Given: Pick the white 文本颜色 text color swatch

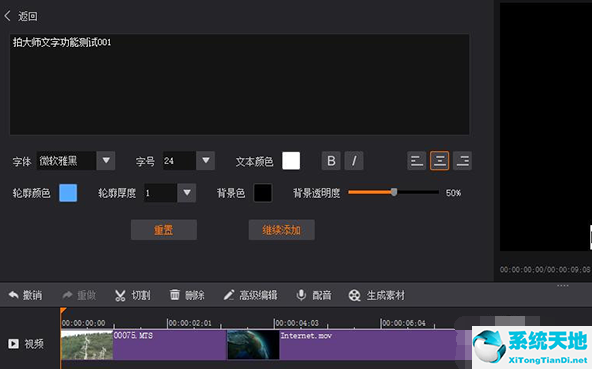Looking at the screenshot, I should [x=291, y=161].
